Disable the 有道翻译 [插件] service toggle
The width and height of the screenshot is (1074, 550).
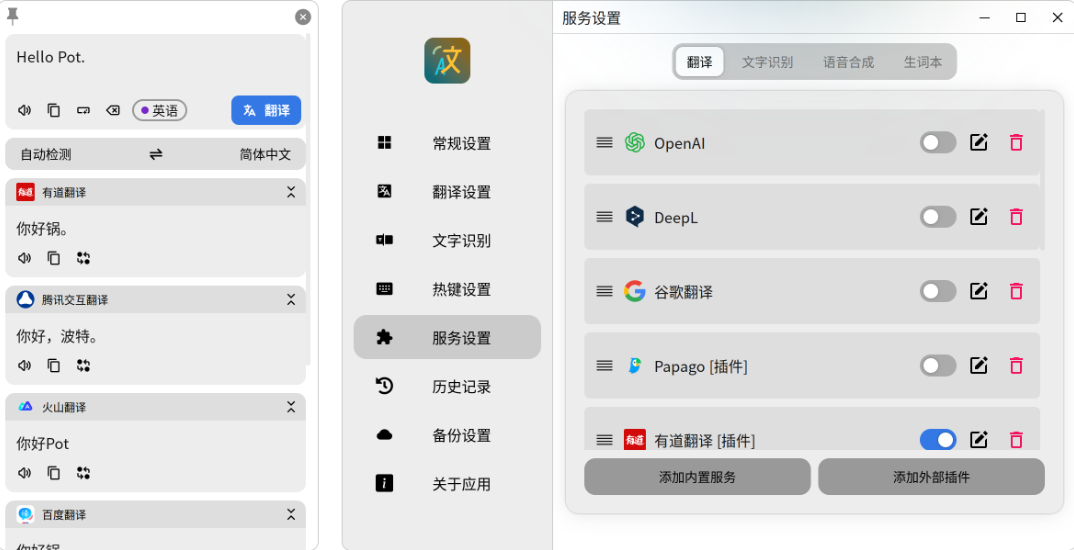tap(938, 440)
